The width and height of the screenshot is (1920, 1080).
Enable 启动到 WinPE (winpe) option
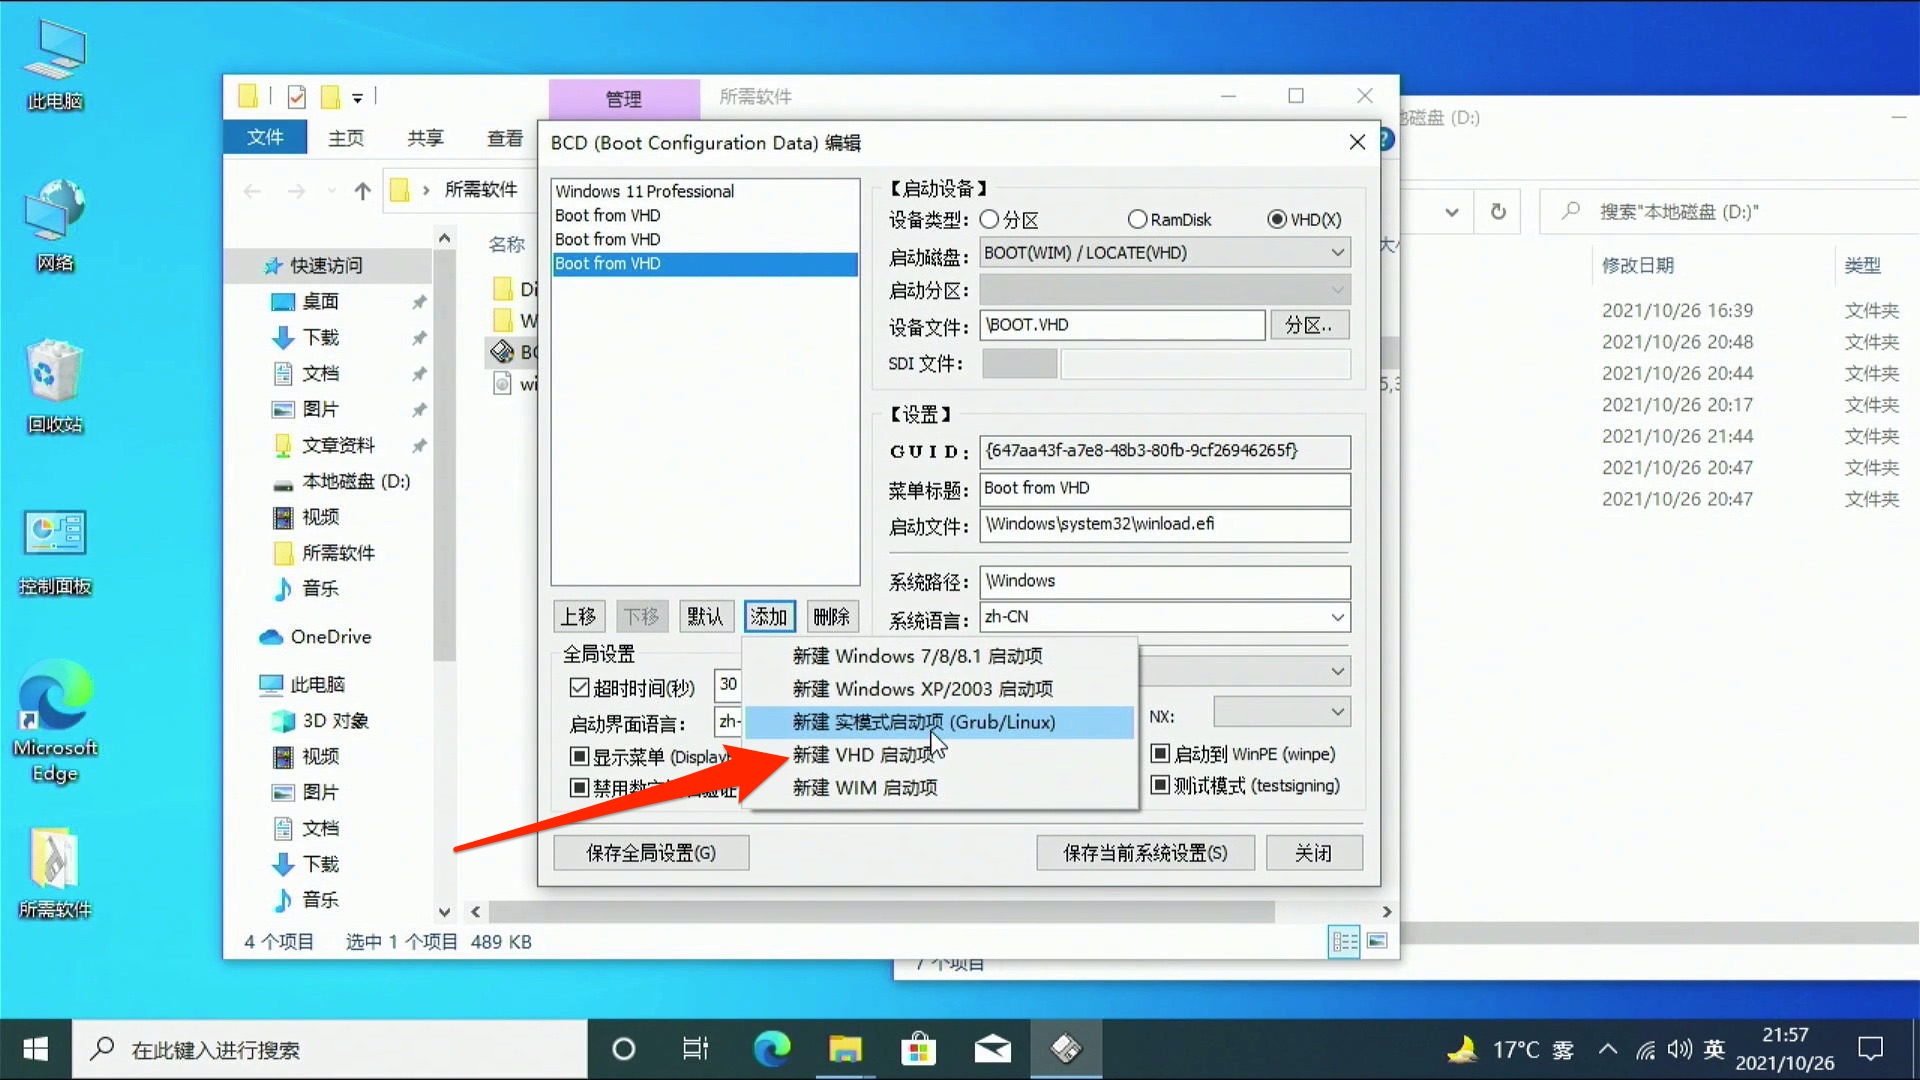point(1159,754)
